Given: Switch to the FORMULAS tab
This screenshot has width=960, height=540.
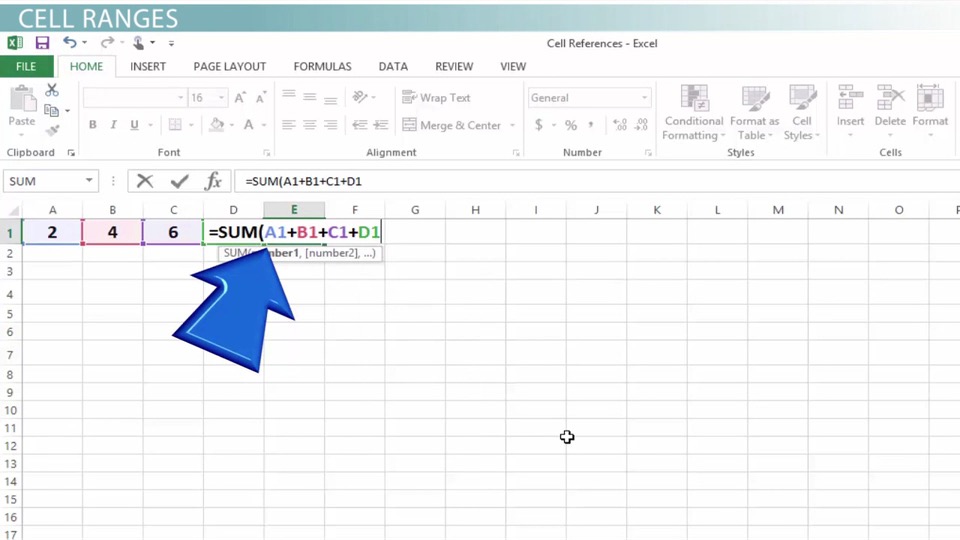Looking at the screenshot, I should [322, 66].
